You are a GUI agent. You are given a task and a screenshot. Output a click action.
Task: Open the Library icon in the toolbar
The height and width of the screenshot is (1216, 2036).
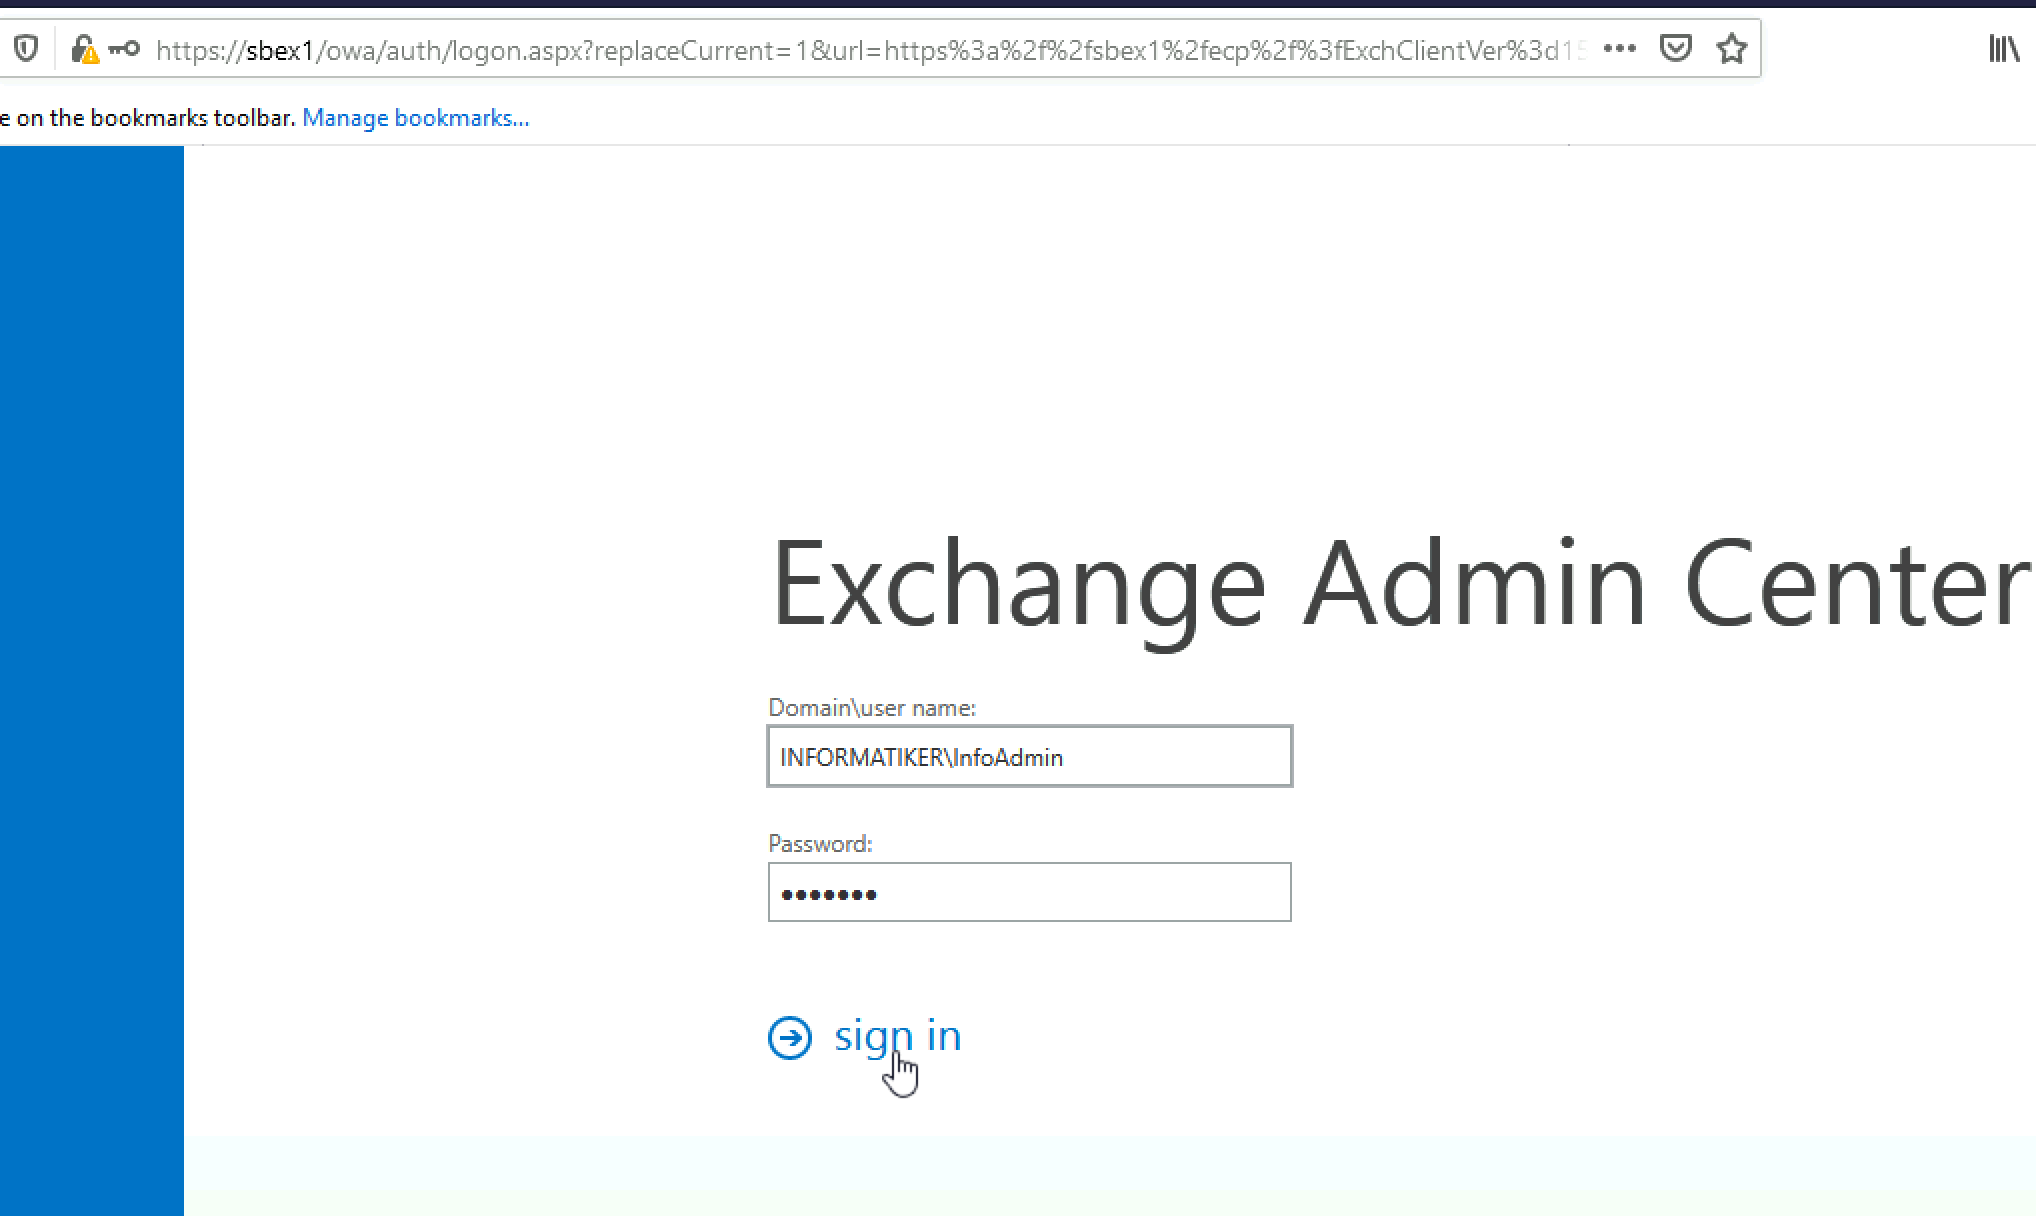pyautogui.click(x=2004, y=48)
